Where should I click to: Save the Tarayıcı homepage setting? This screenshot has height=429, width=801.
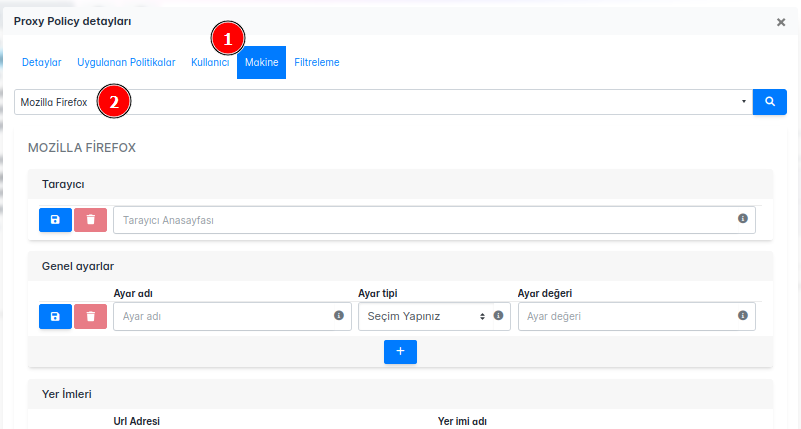pyautogui.click(x=55, y=220)
